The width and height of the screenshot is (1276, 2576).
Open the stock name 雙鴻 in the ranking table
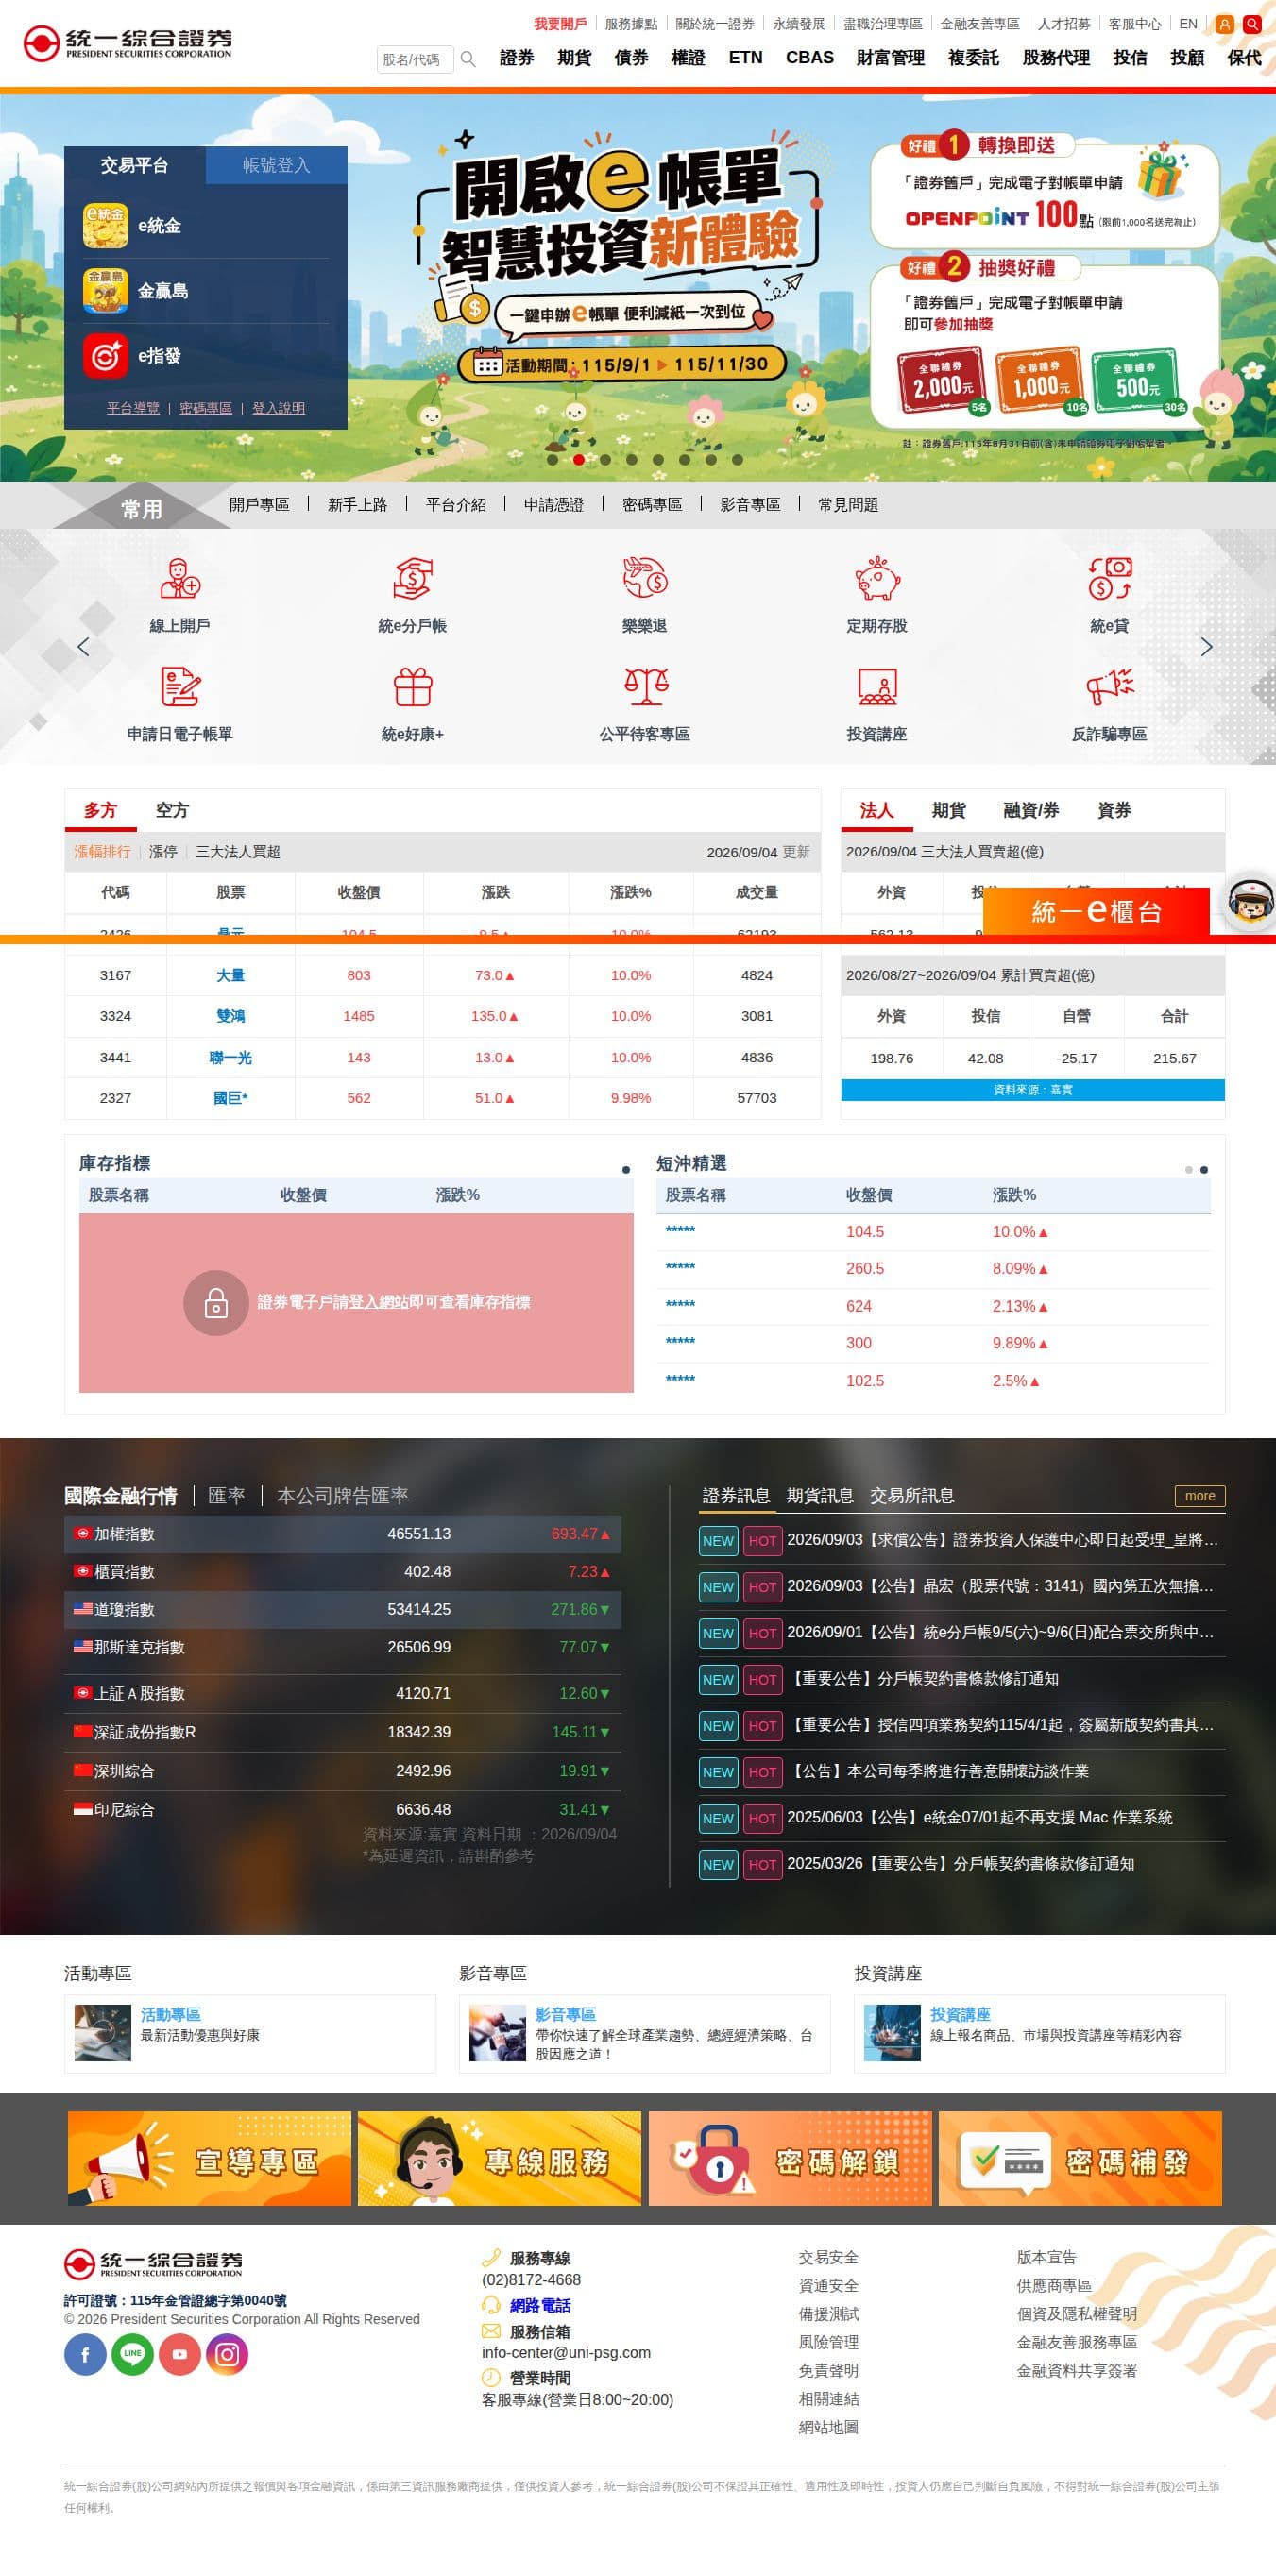[x=230, y=1016]
